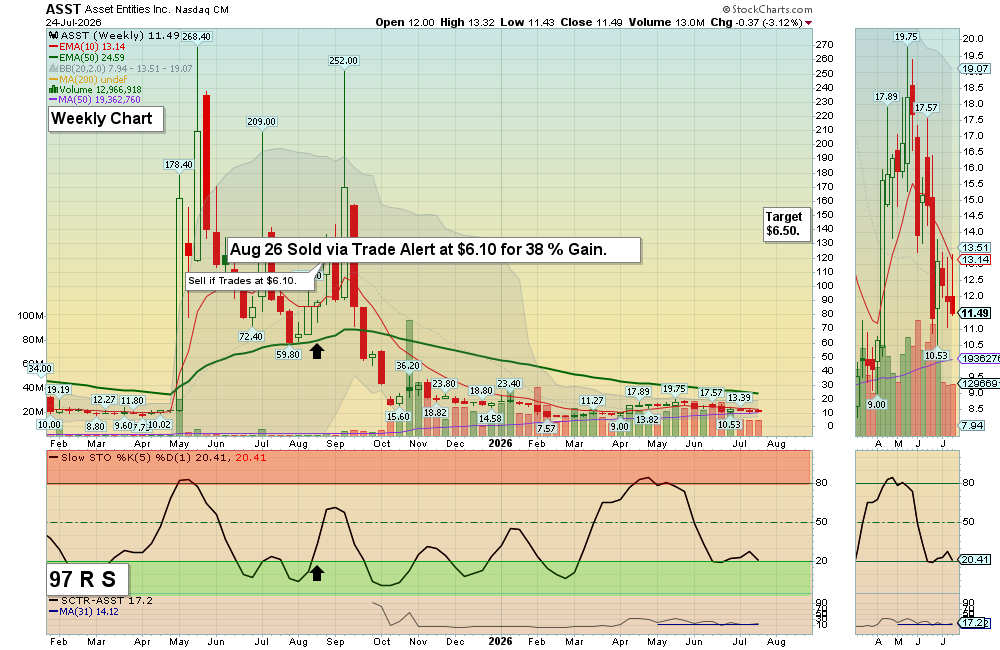Select the purple MA(50) 19,362,760 legend entry

[95, 100]
